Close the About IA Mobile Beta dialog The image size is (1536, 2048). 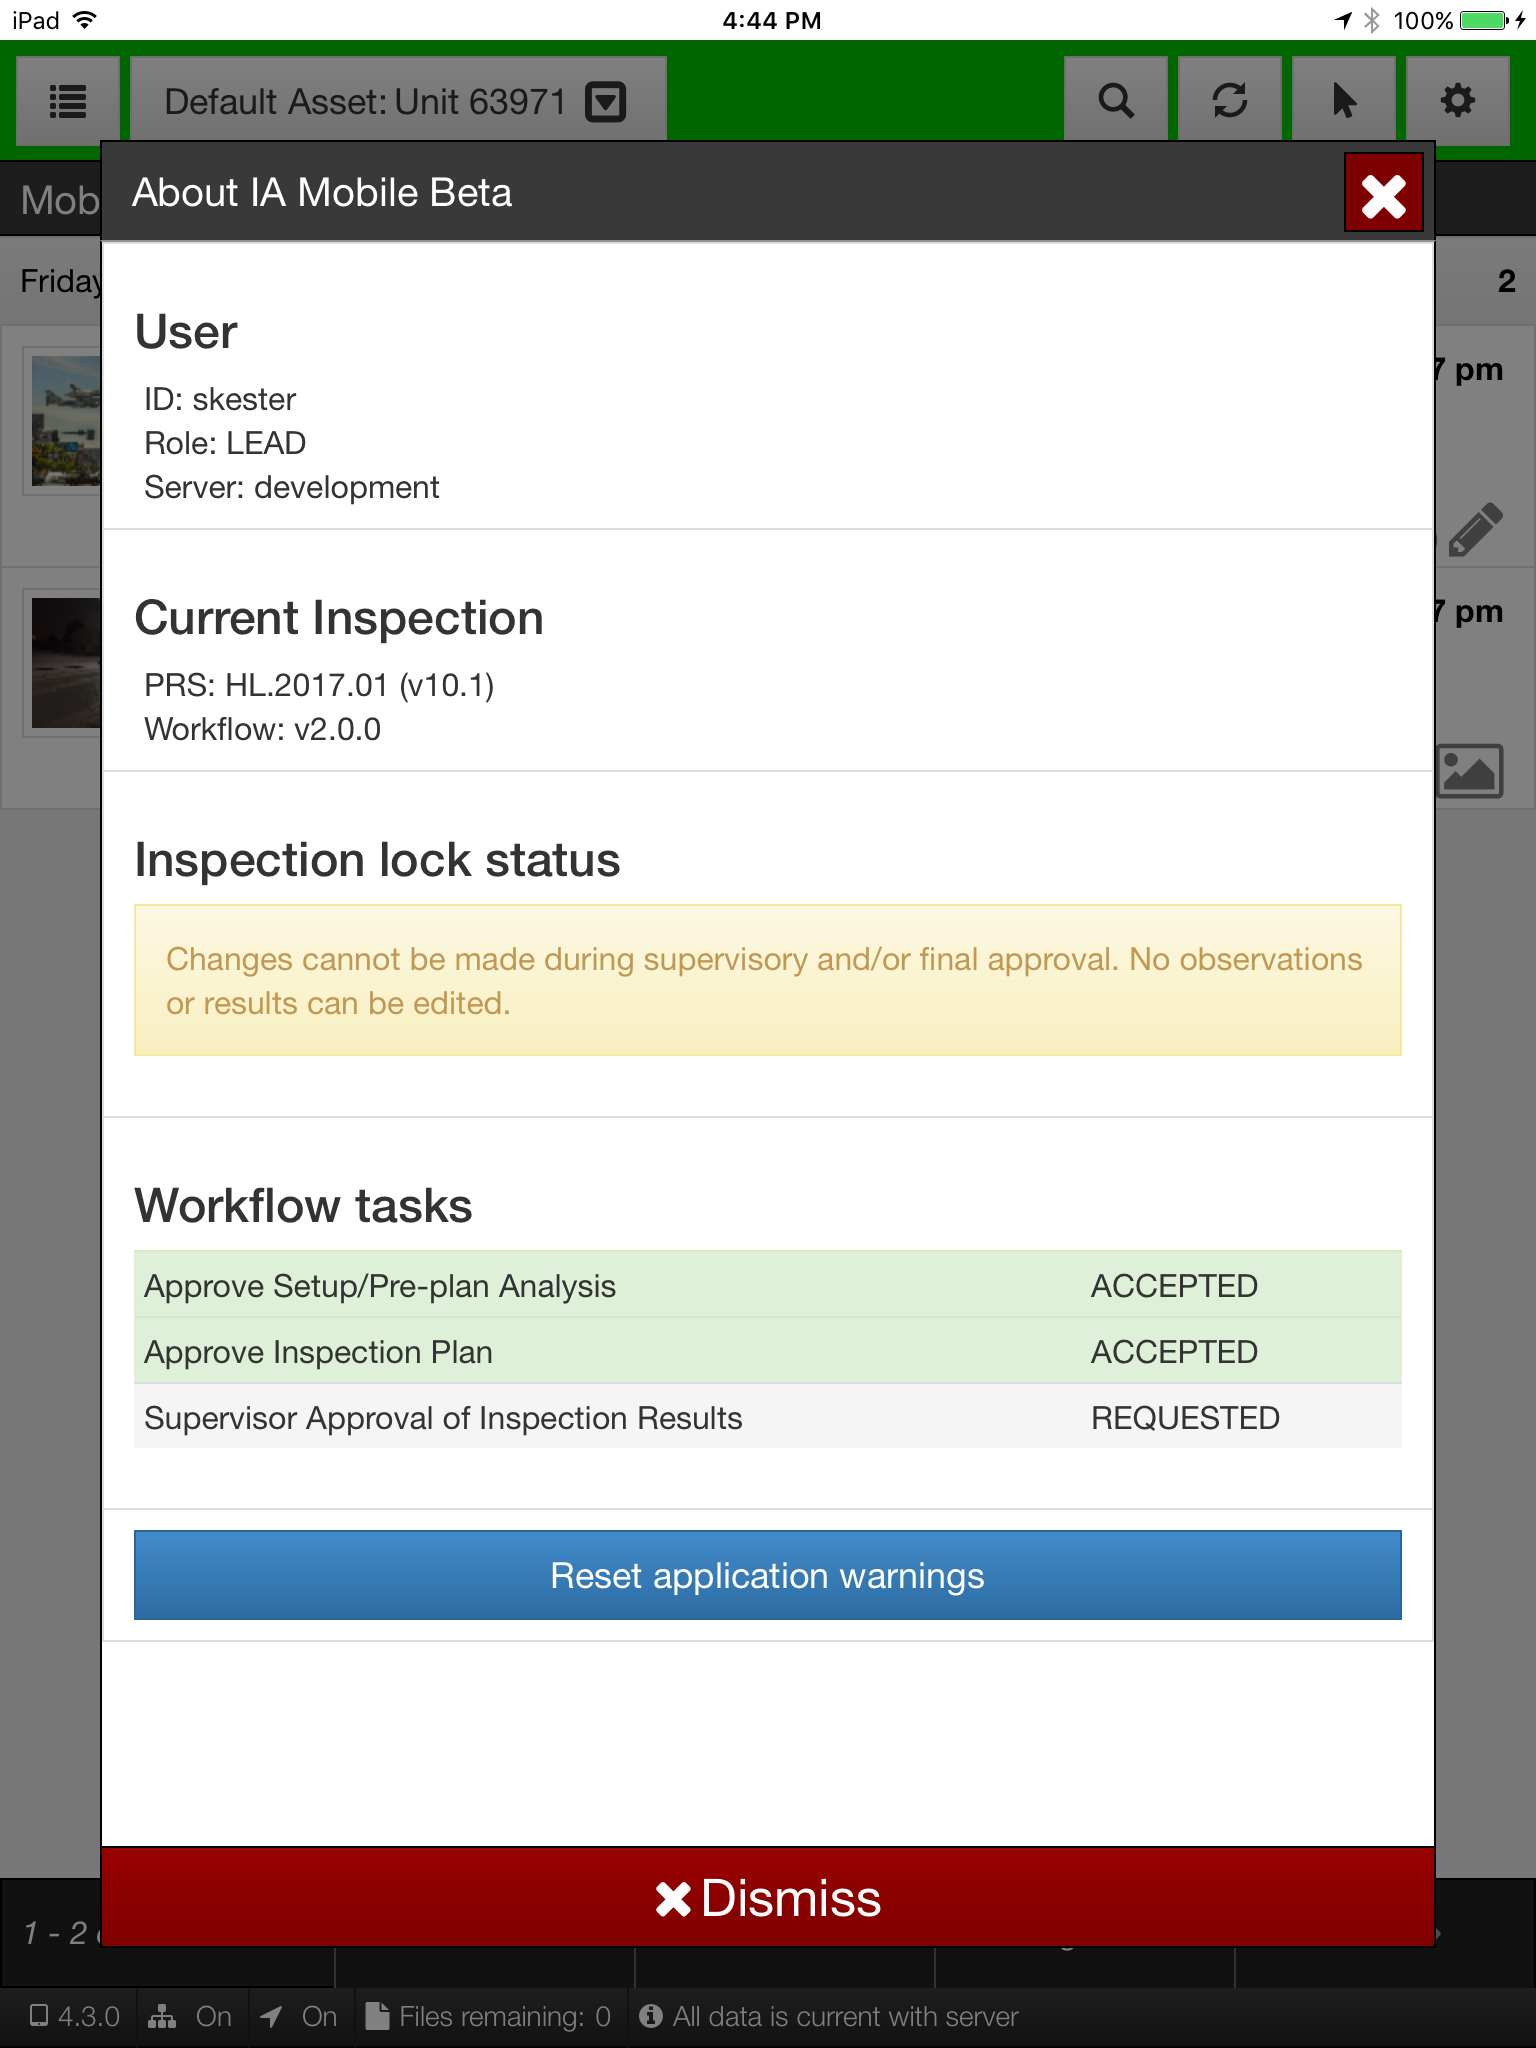1383,193
